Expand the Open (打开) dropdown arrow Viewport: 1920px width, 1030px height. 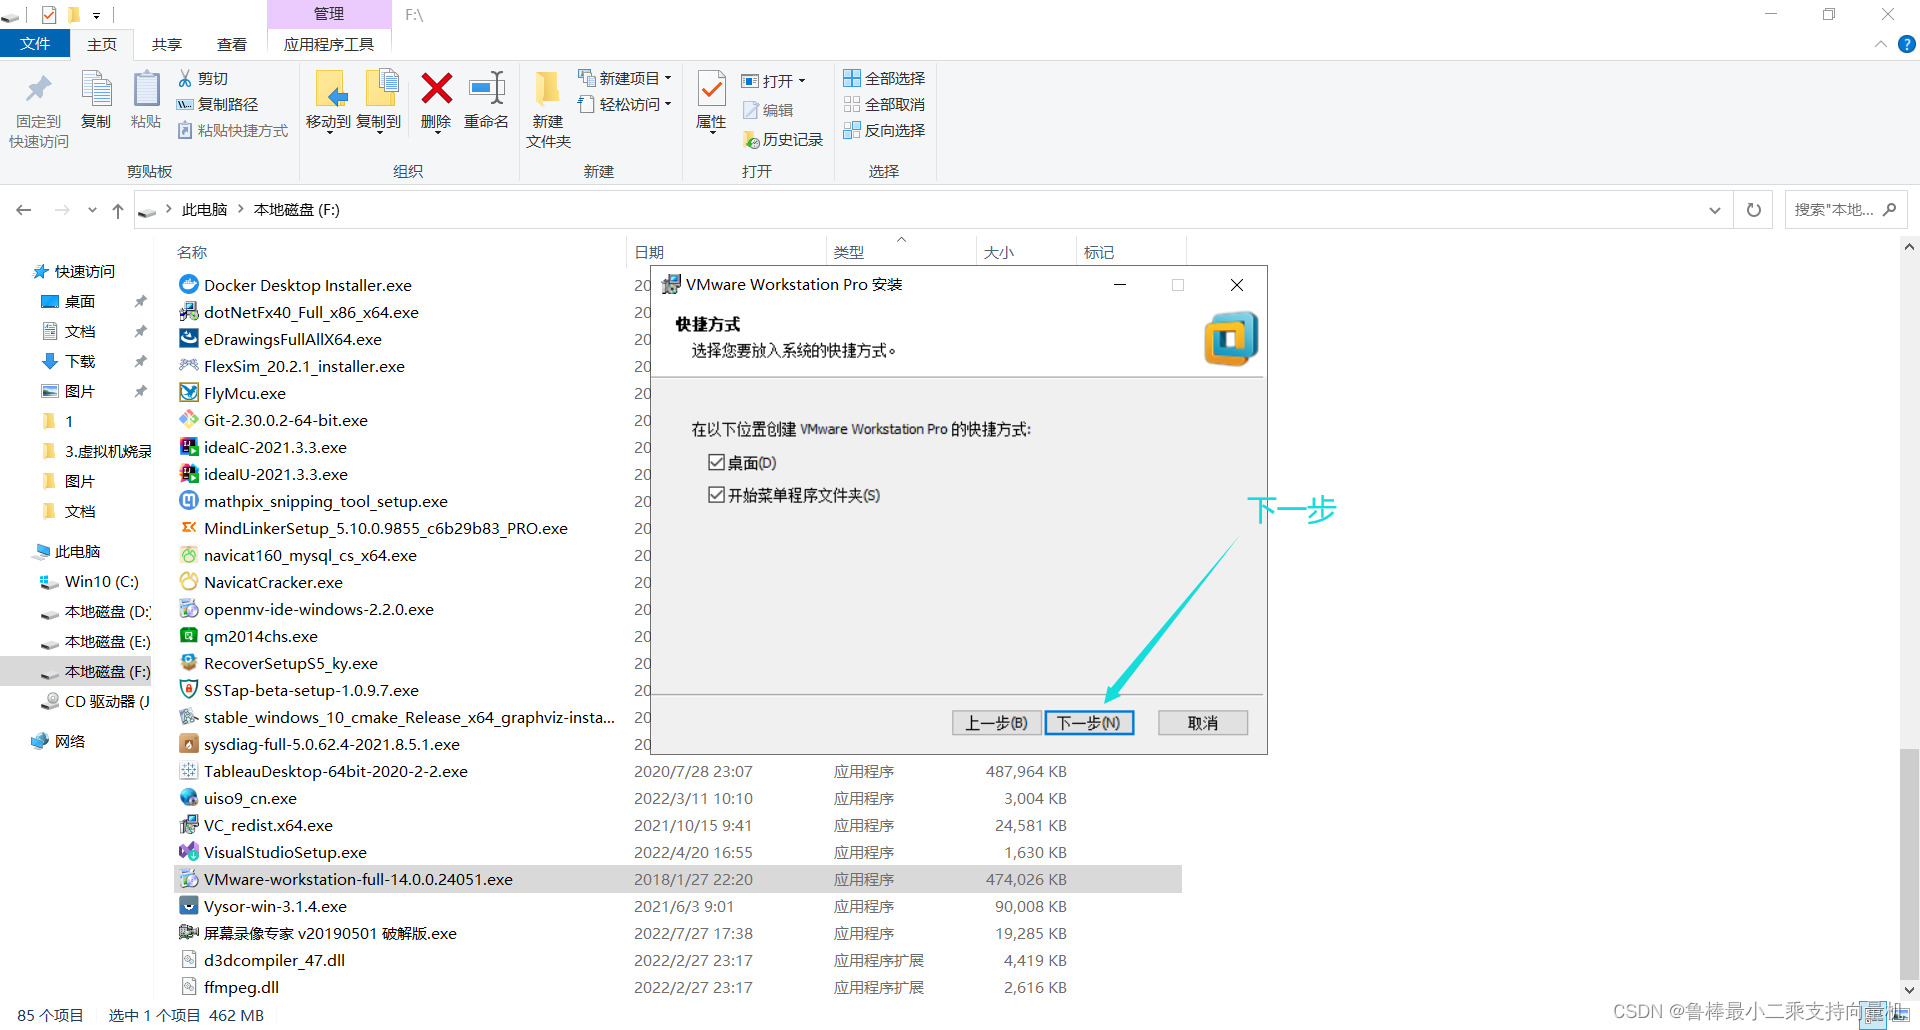(802, 81)
